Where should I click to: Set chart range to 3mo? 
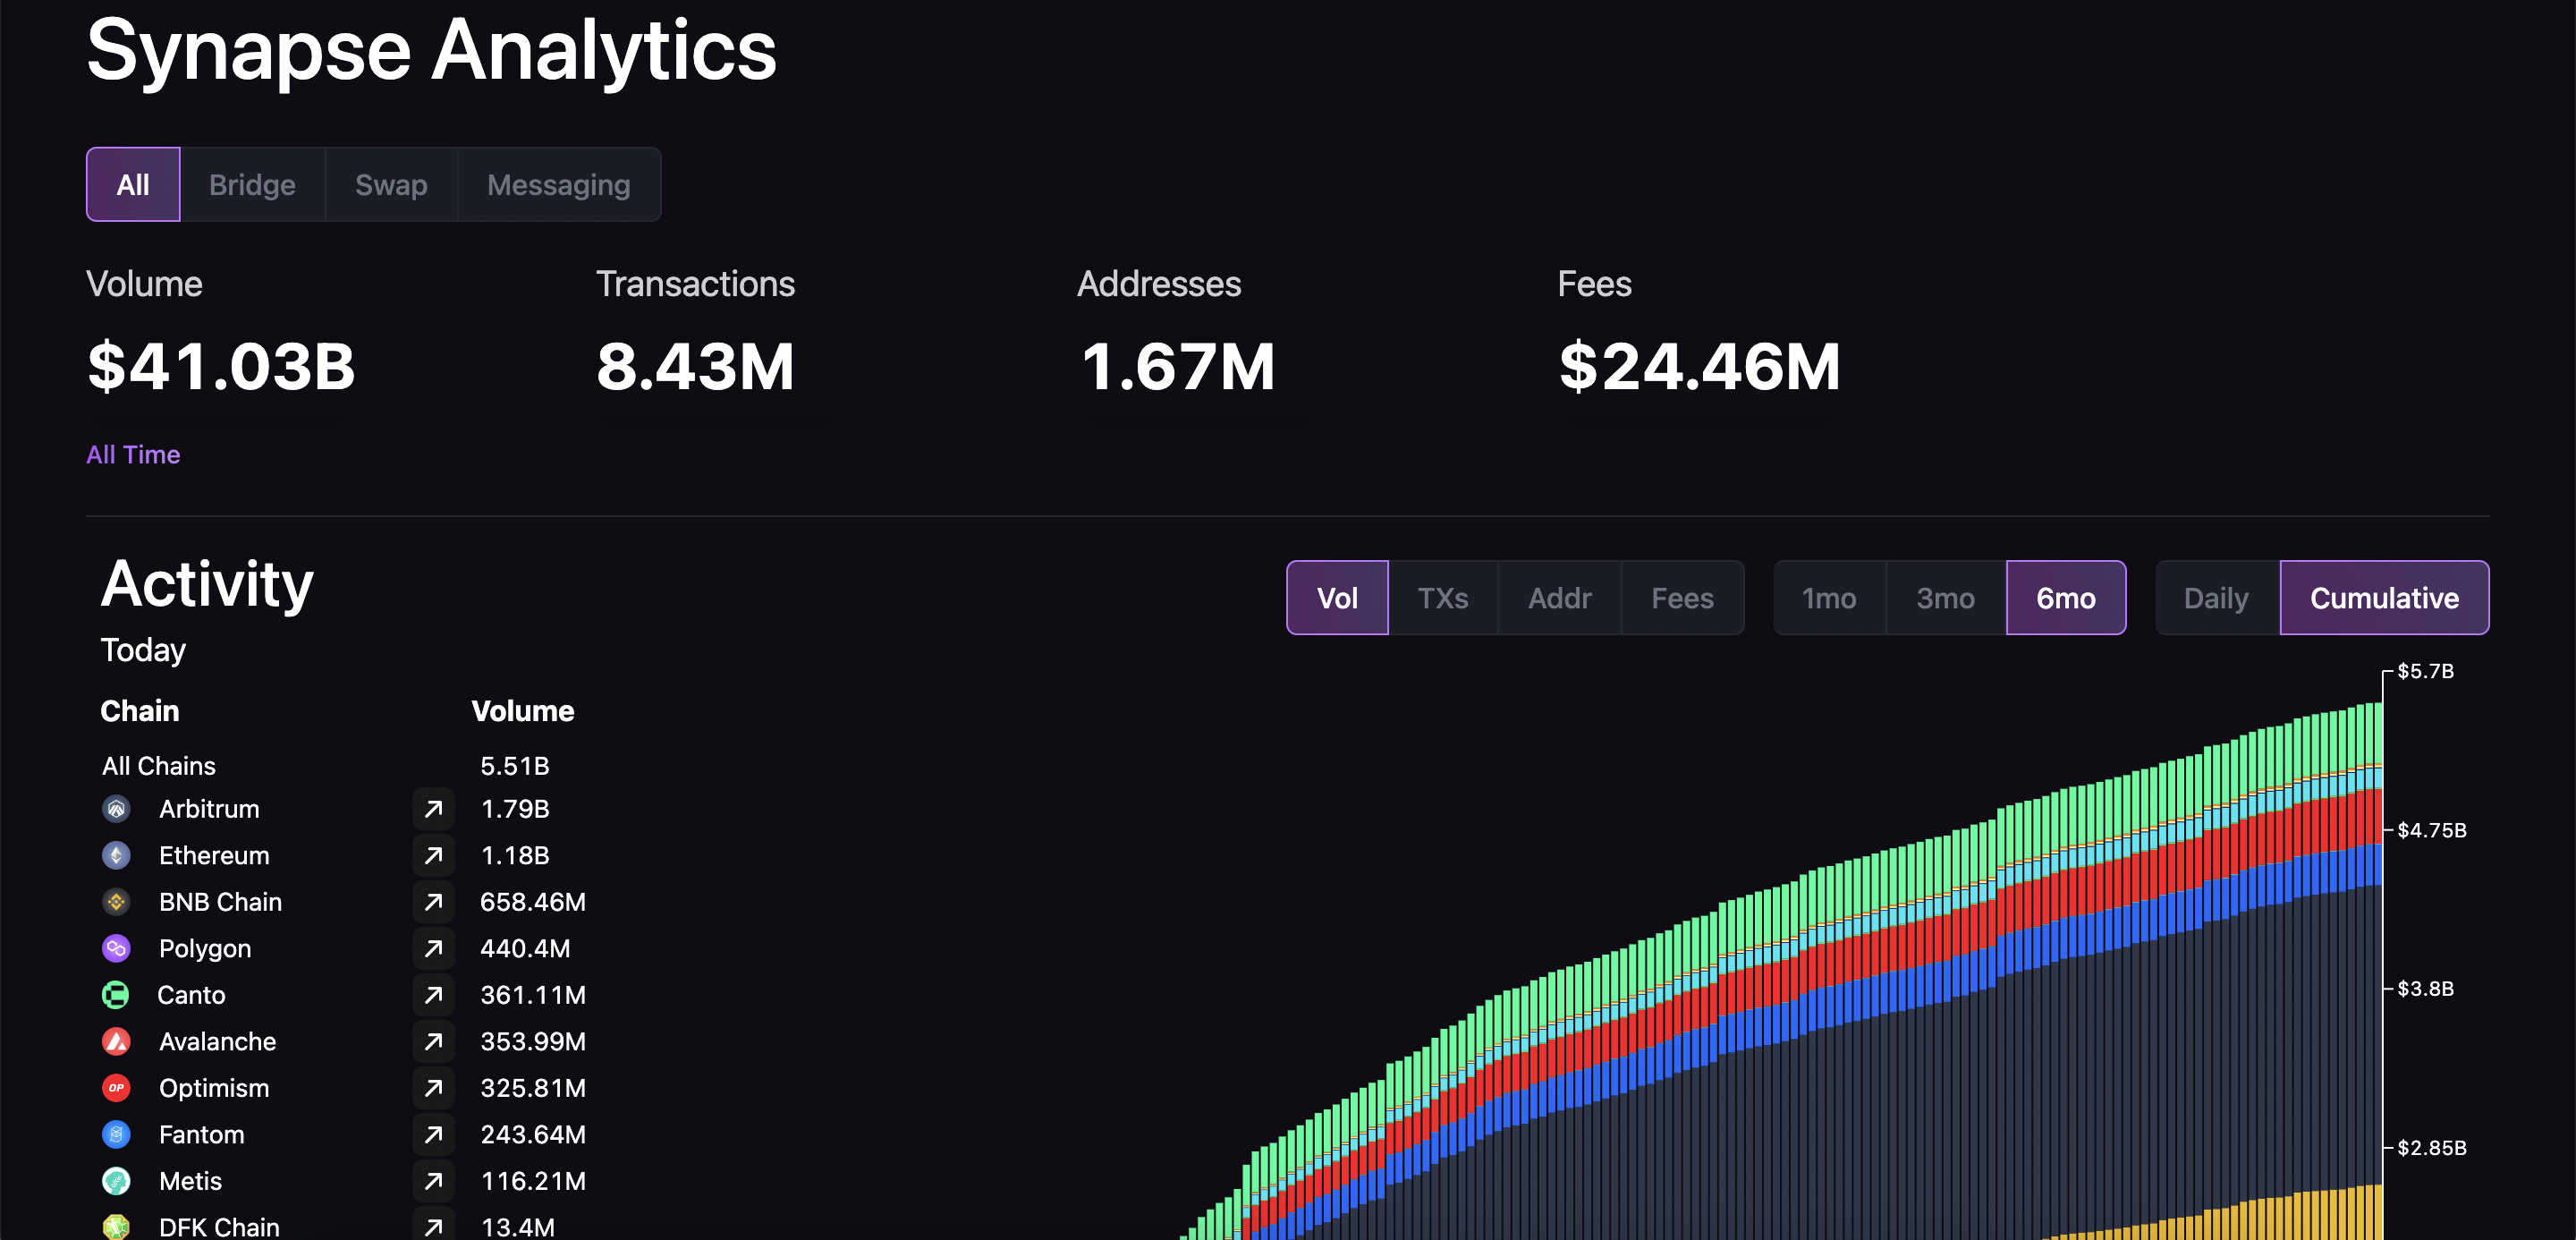click(1945, 597)
